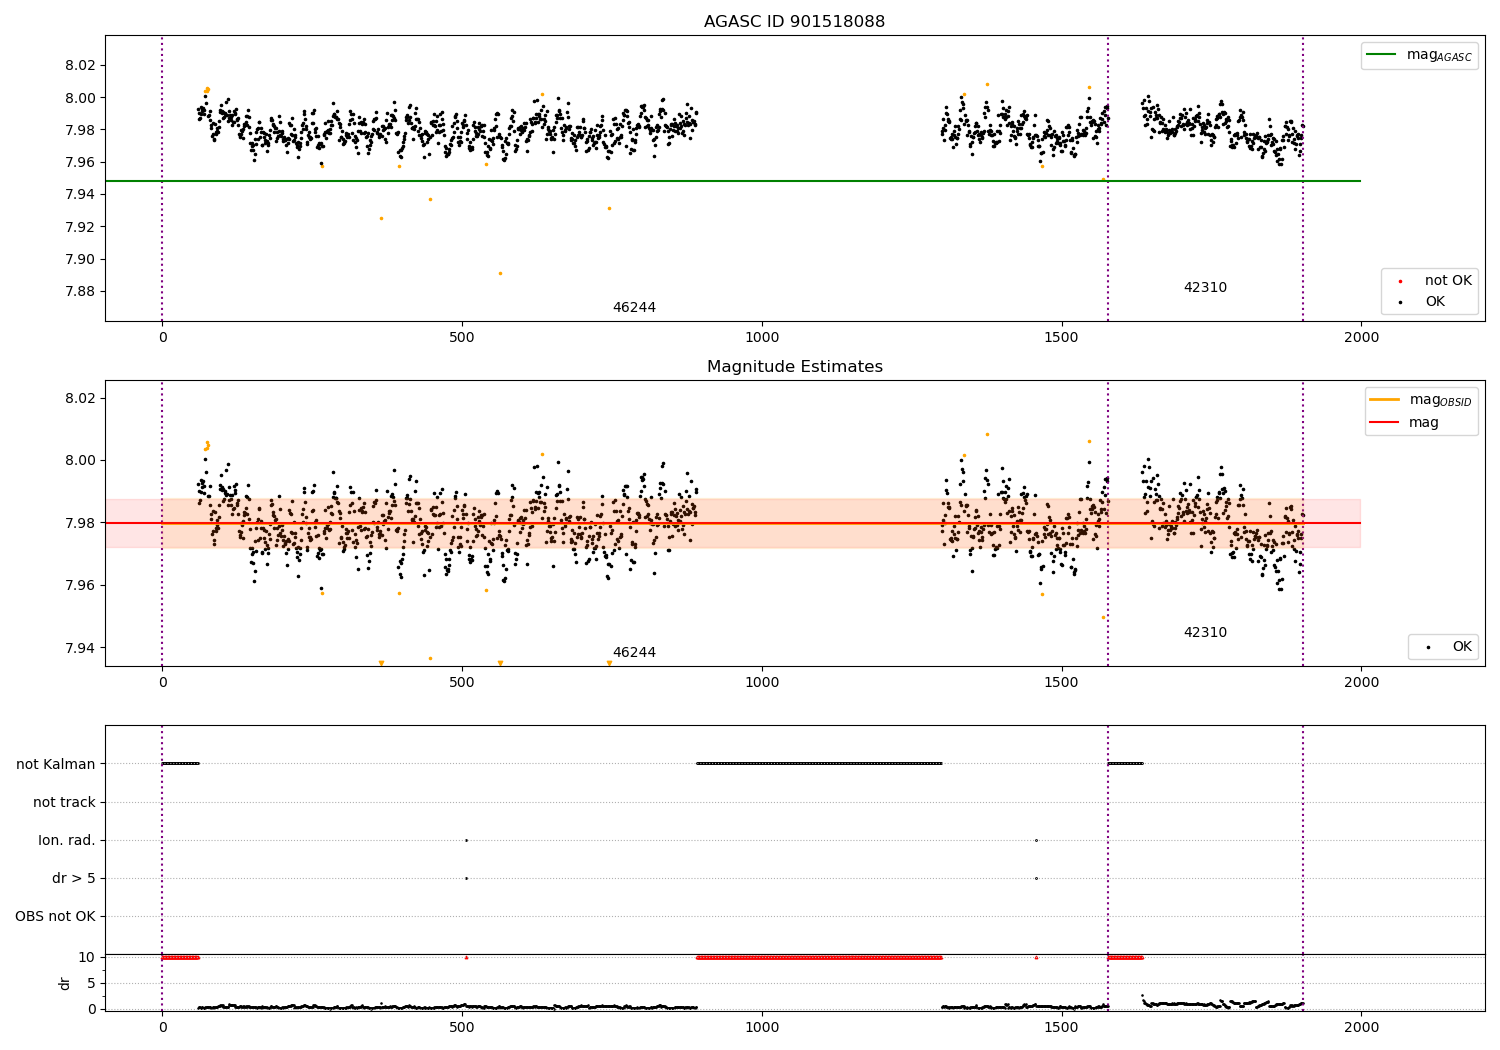
Task: Click the black 'OK' legend marker in top plot
Action: point(1400,302)
